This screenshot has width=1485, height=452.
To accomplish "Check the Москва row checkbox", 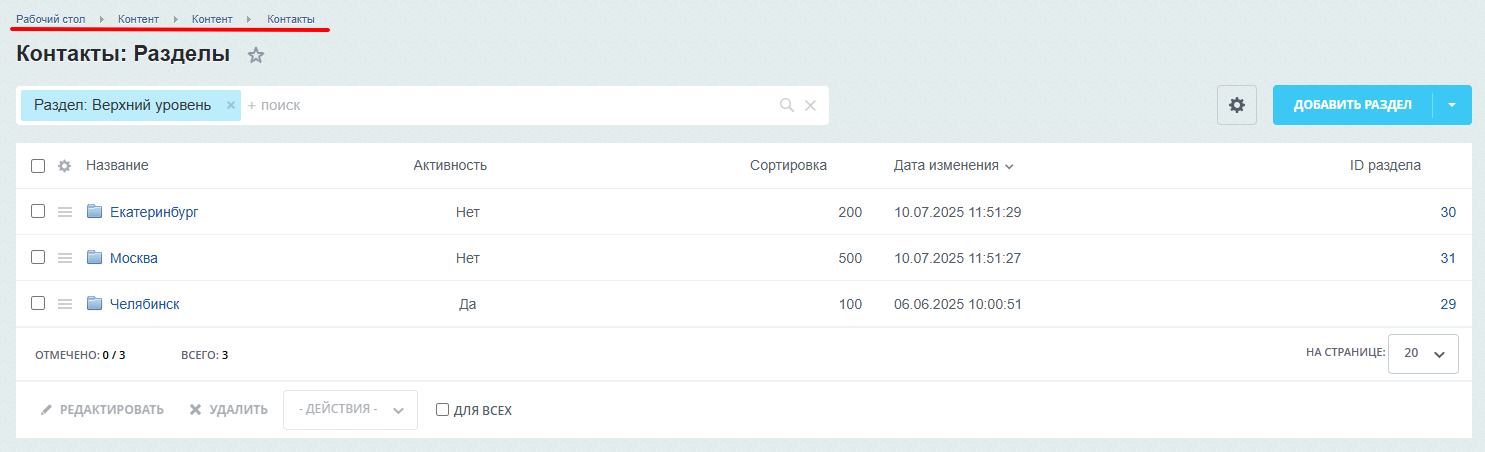I will pos(38,257).
